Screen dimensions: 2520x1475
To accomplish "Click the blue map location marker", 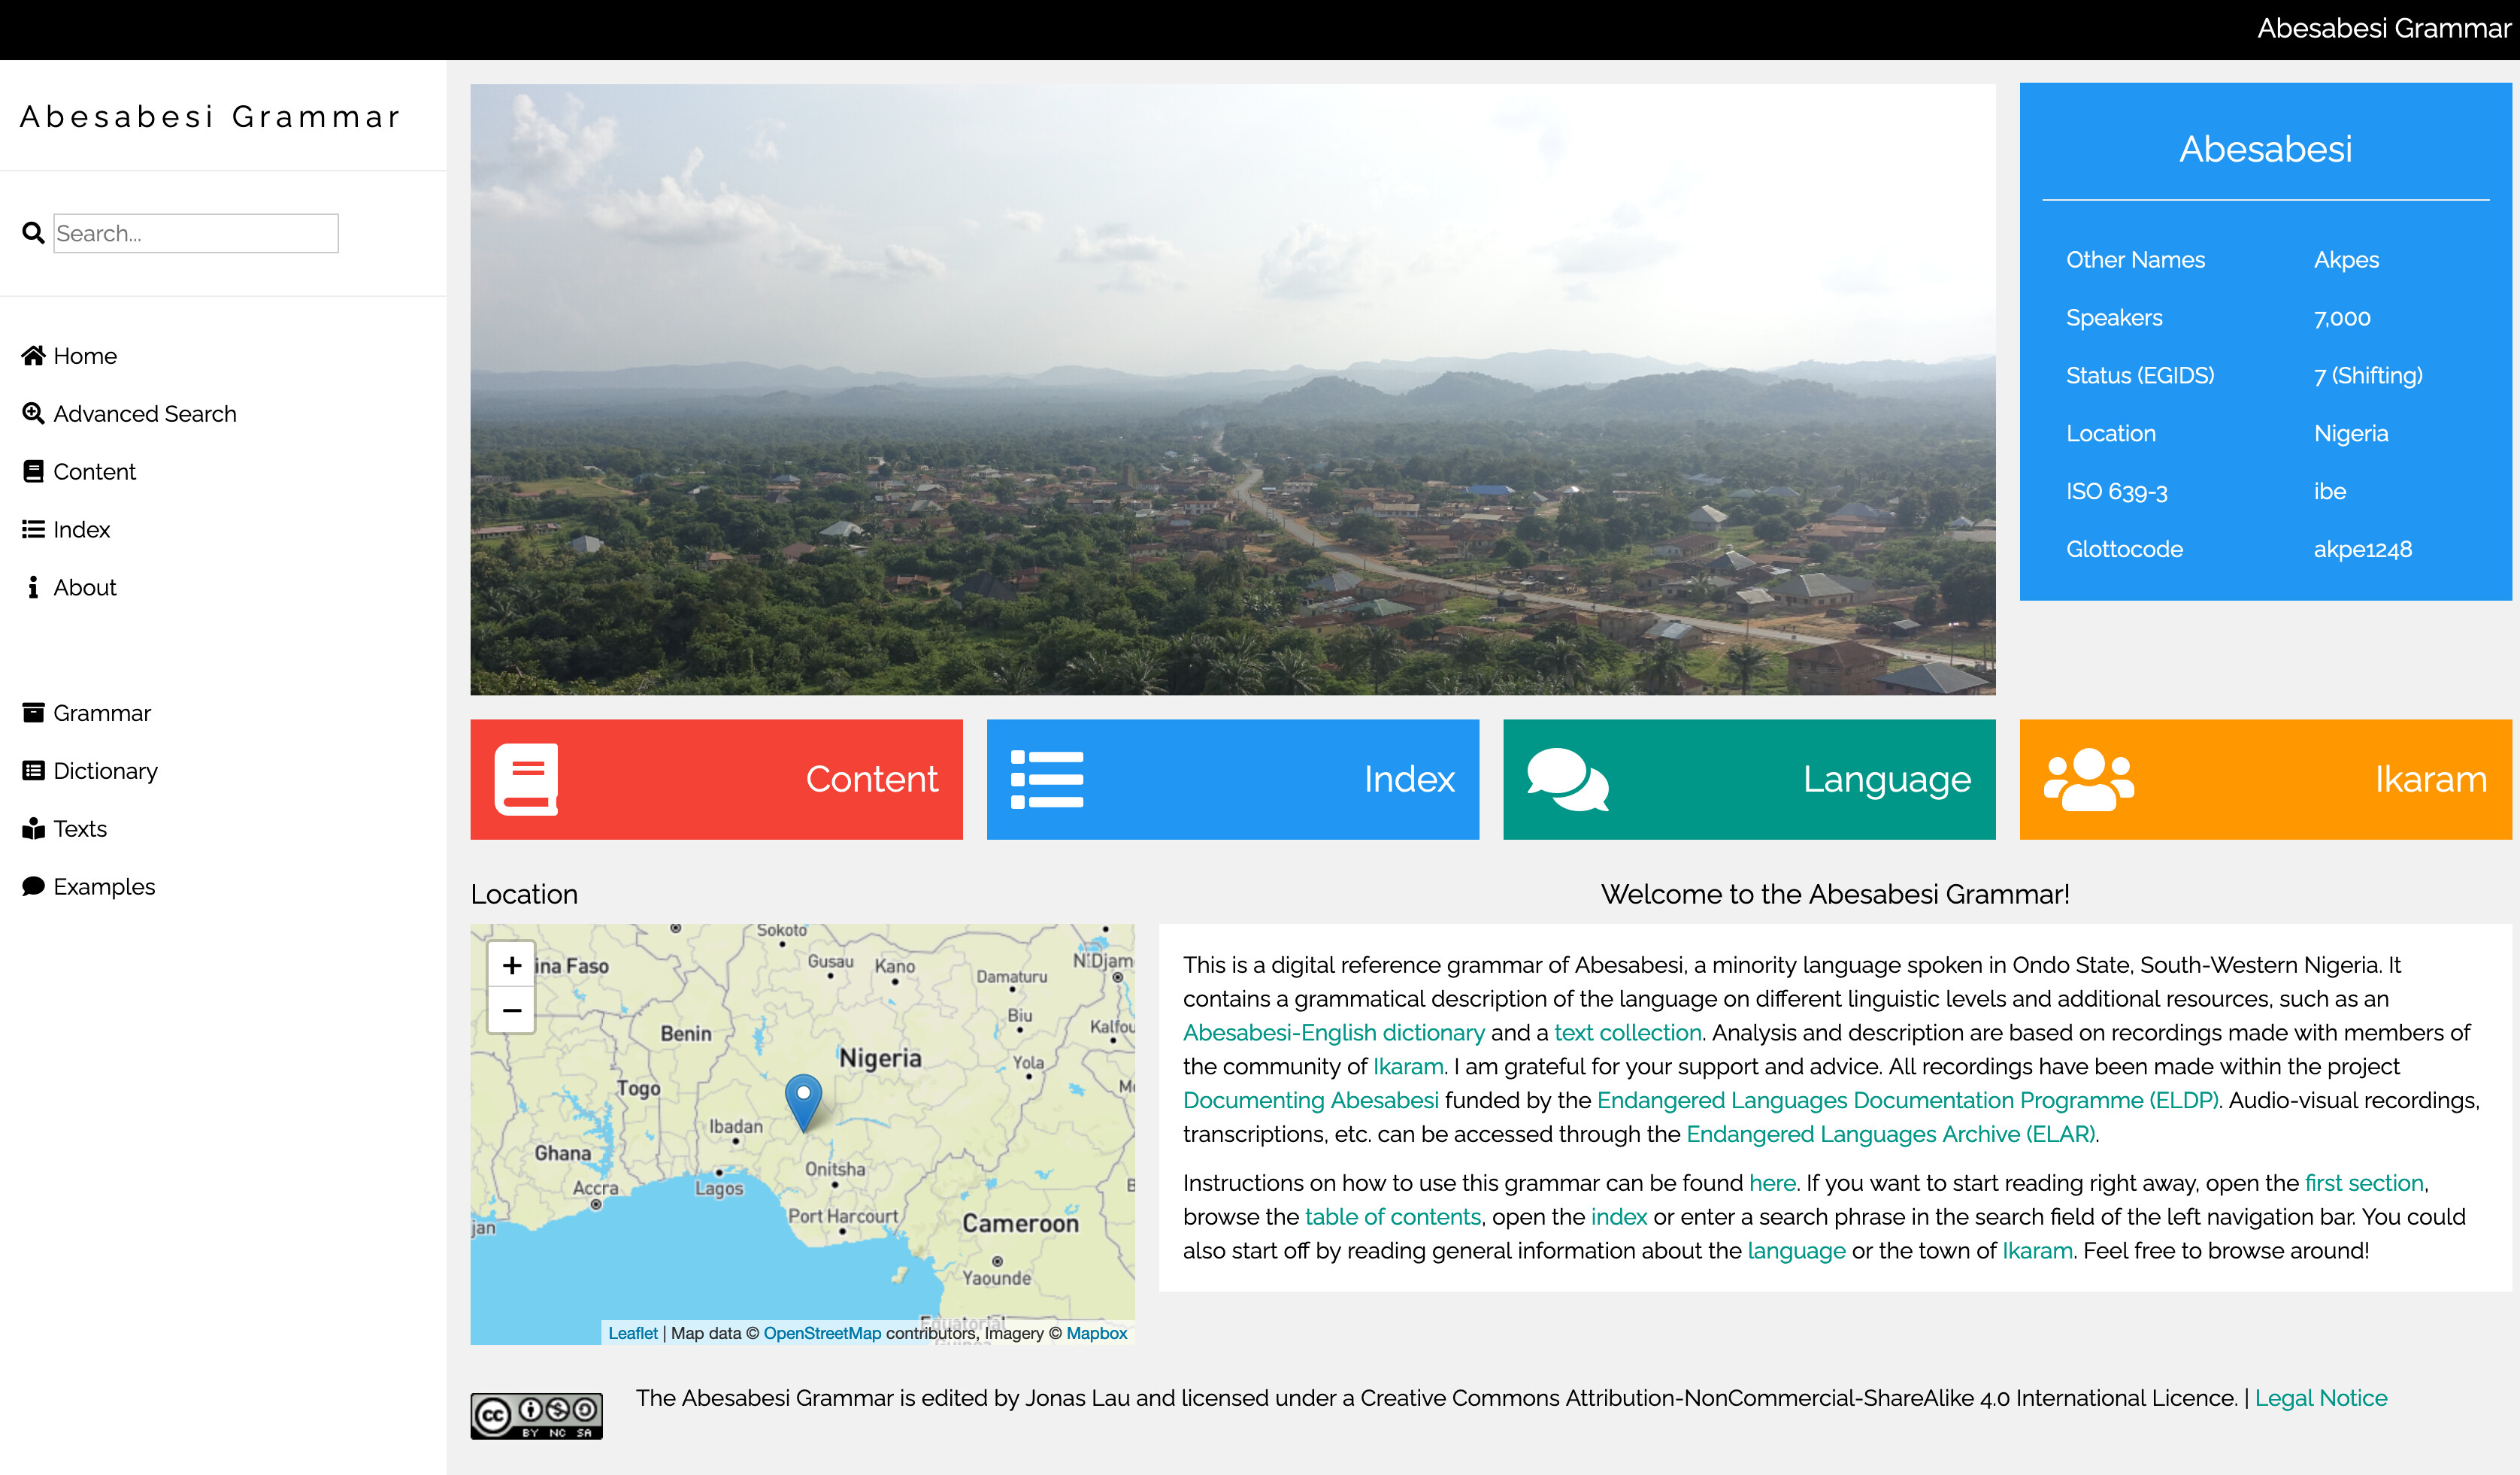I will (x=804, y=1101).
